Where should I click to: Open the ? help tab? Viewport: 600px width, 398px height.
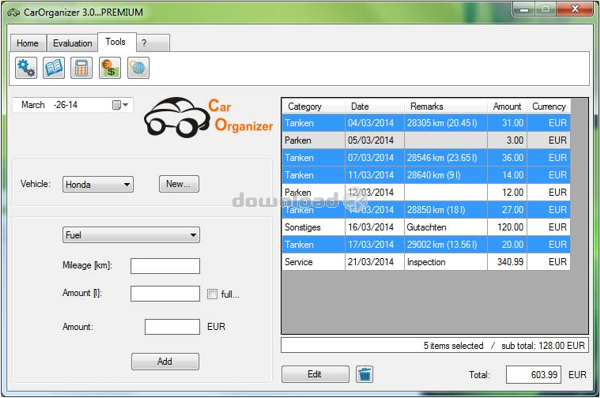point(153,43)
